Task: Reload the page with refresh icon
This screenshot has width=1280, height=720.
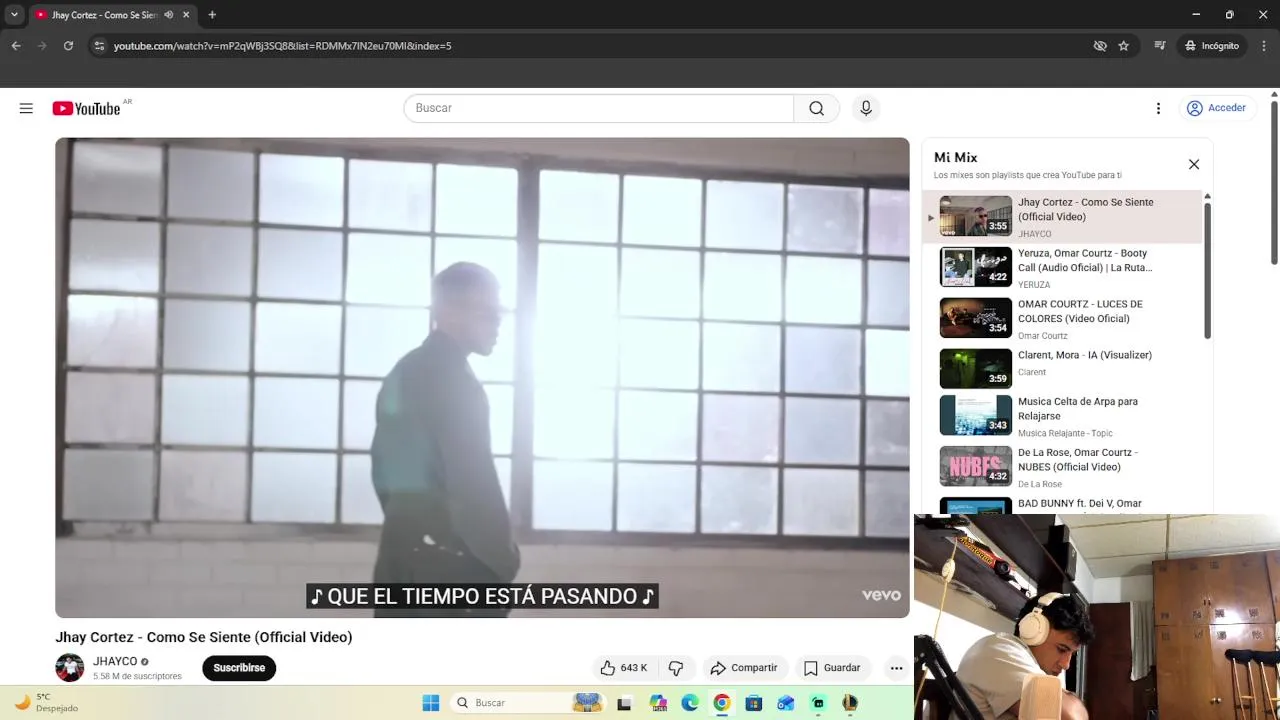Action: [x=68, y=46]
